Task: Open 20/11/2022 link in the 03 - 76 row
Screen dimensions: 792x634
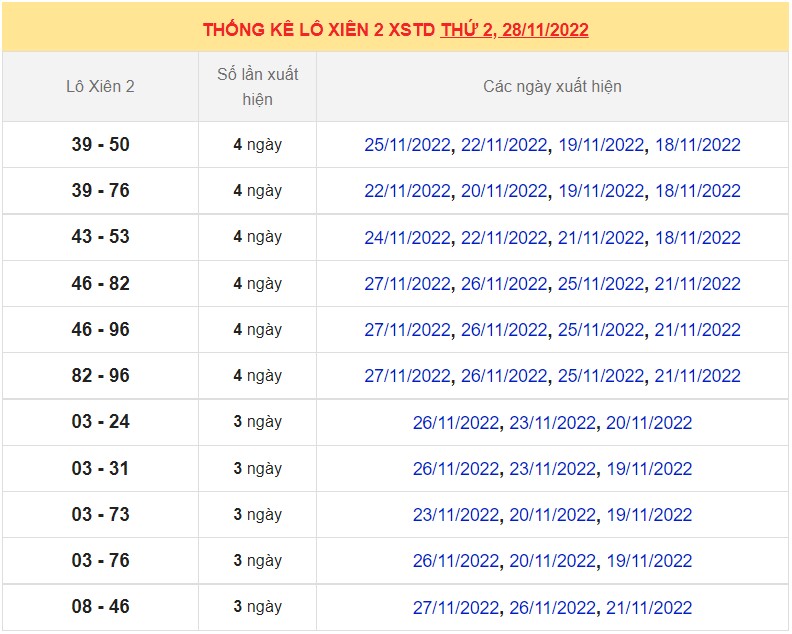Action: point(553,561)
